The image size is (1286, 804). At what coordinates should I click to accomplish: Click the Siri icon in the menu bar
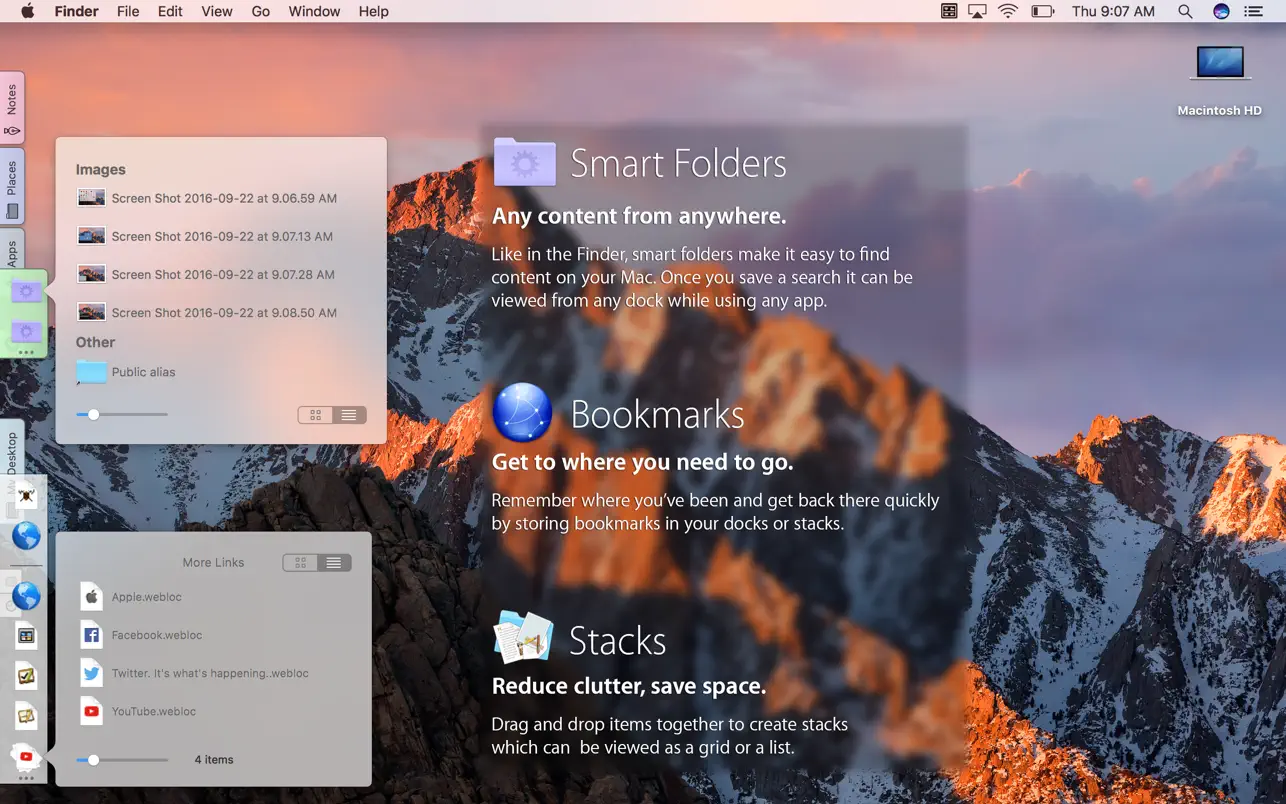[x=1221, y=11]
